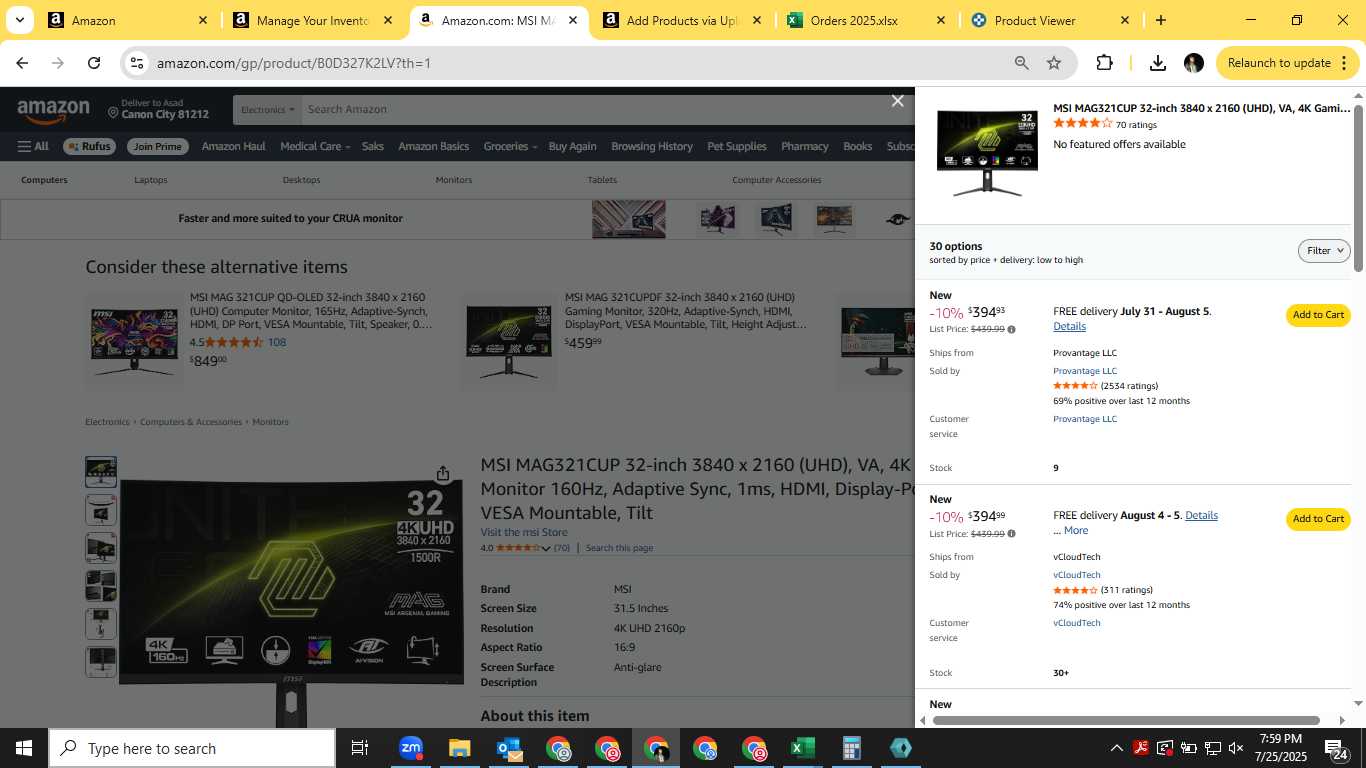The height and width of the screenshot is (768, 1366).
Task: Open the Zoom app on taskbar
Action: 411,748
